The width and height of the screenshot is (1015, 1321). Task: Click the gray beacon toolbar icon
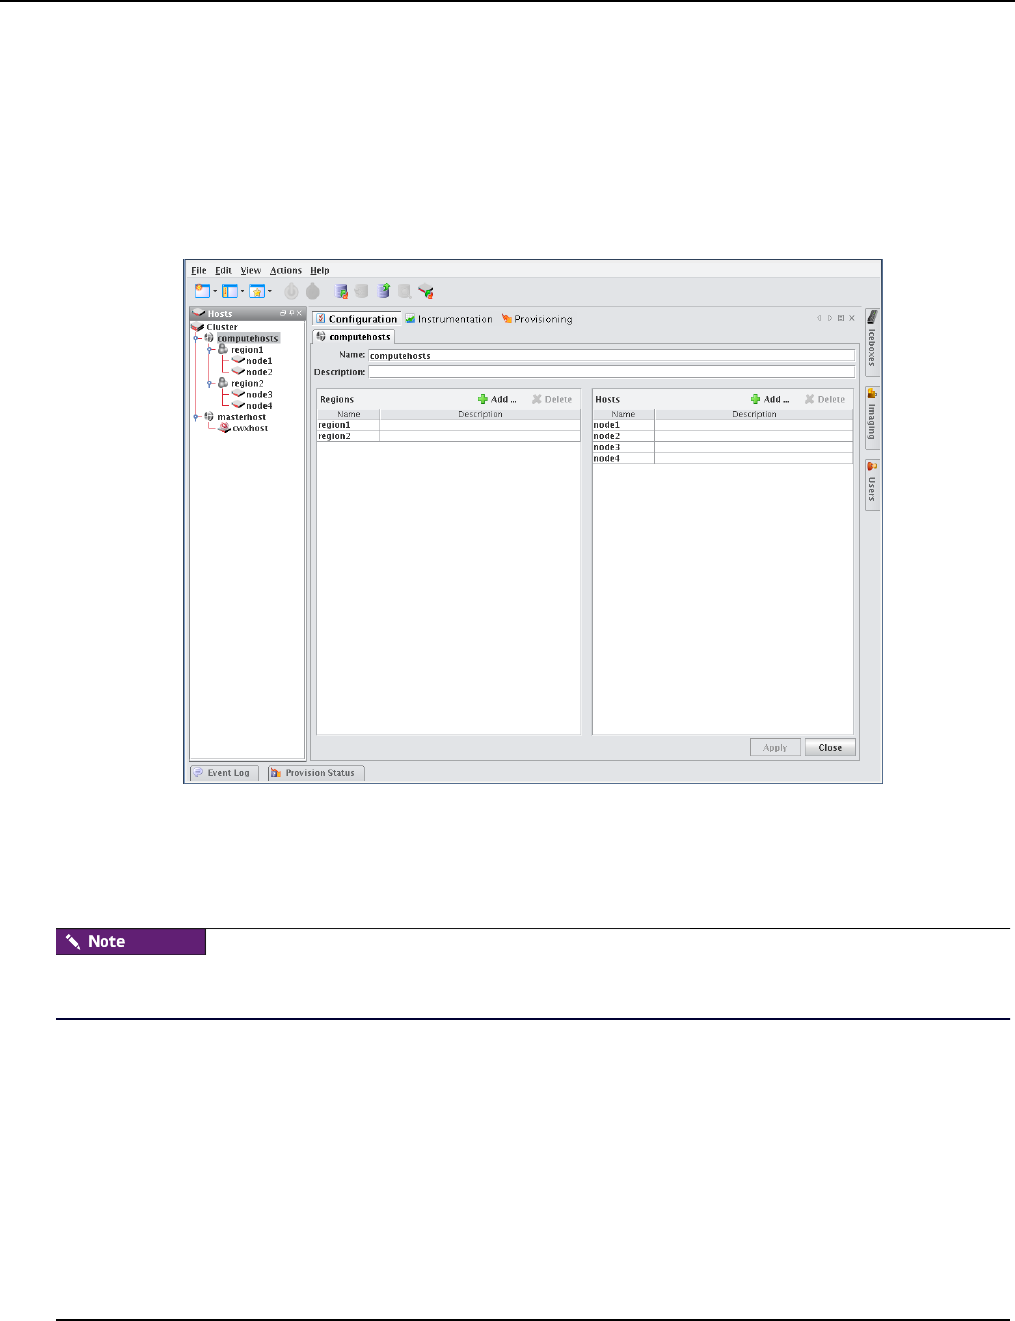click(313, 291)
